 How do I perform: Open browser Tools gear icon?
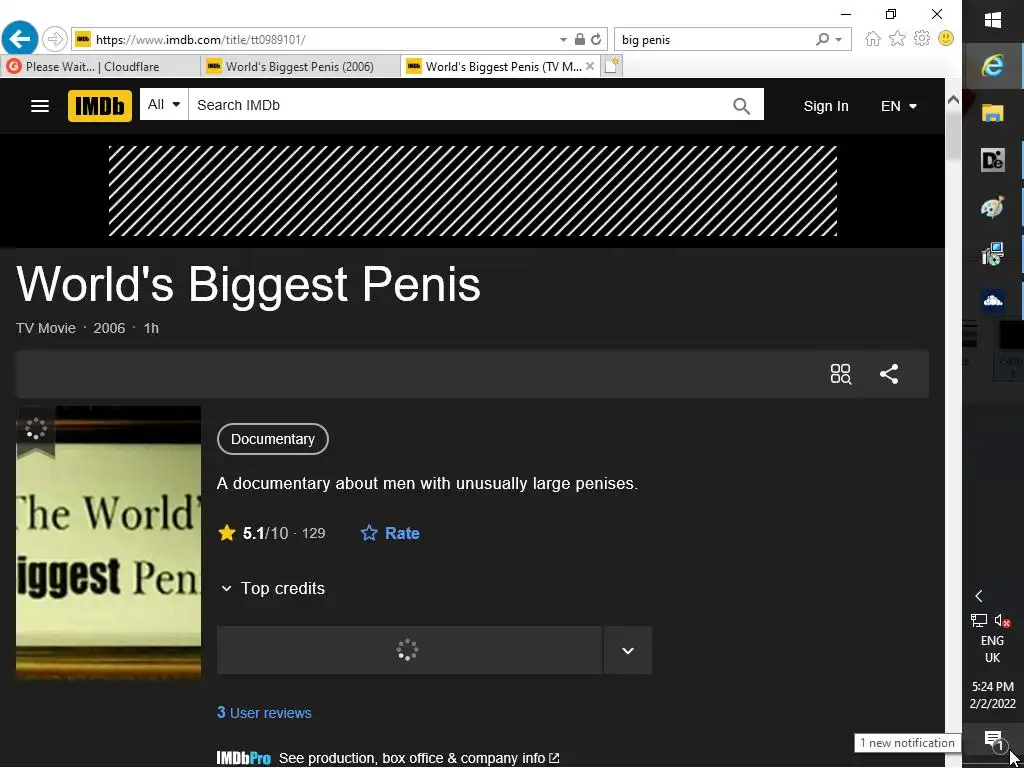point(921,39)
